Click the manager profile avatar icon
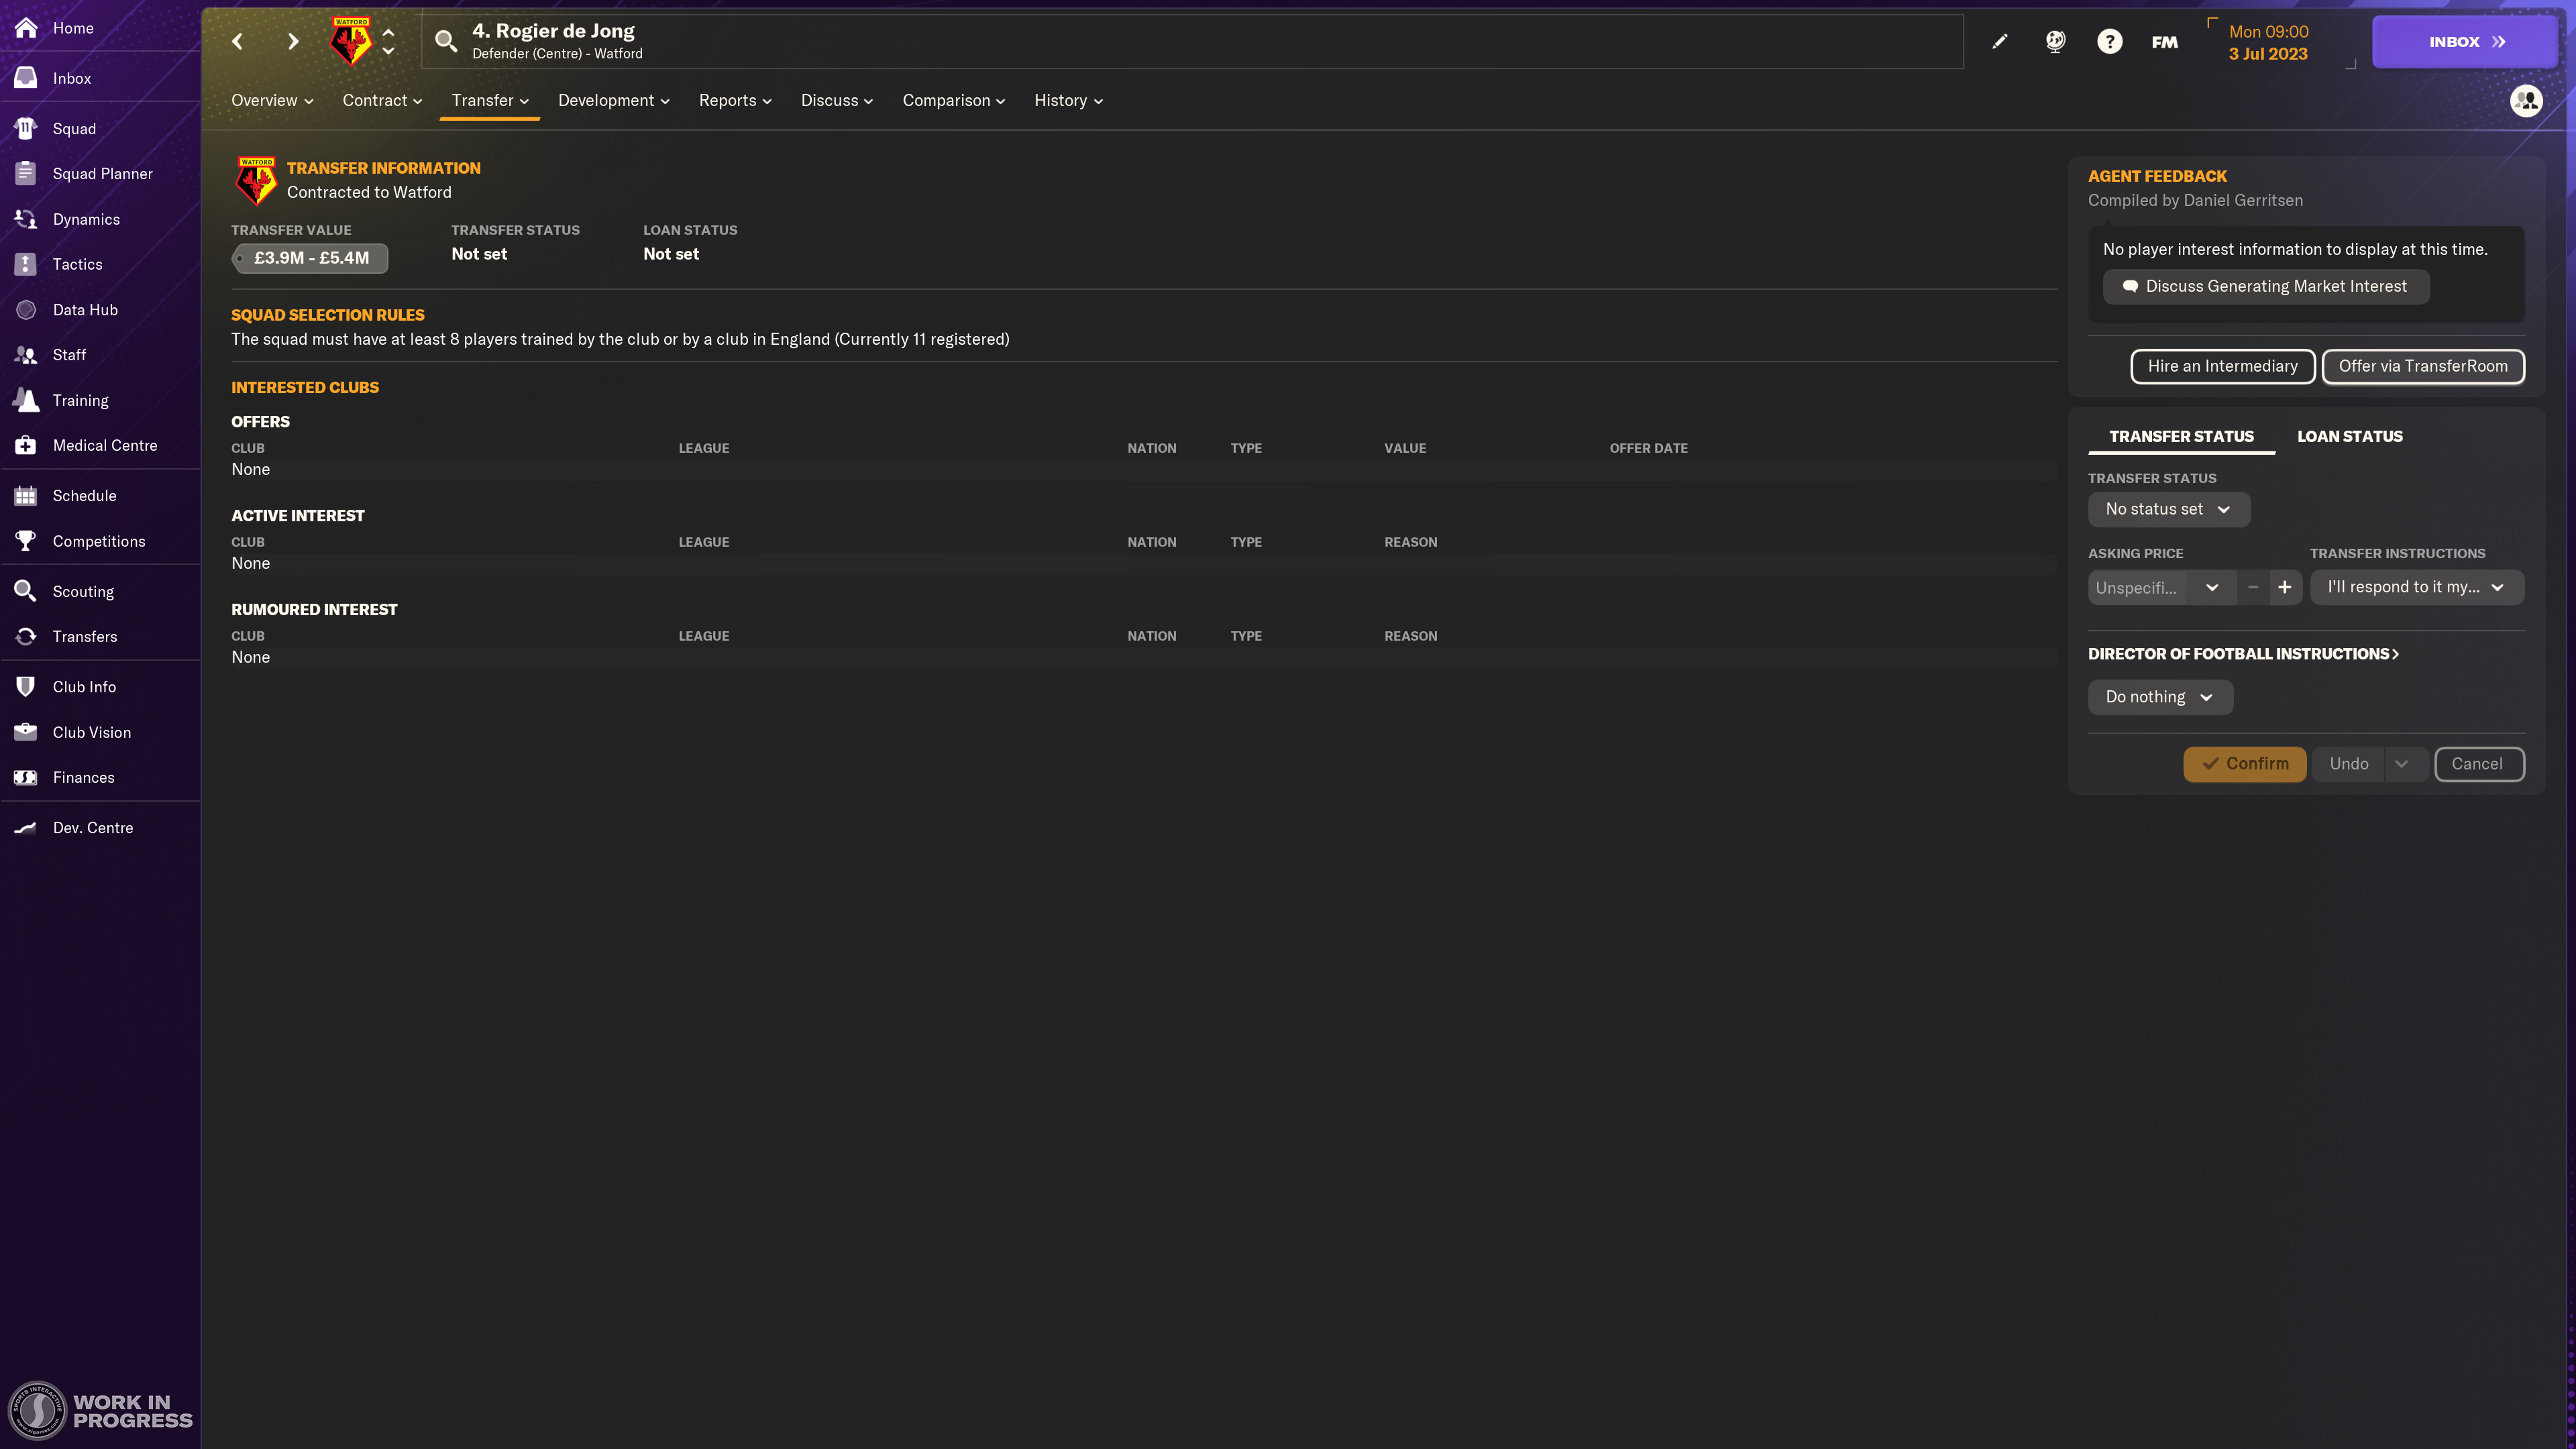 (x=2526, y=100)
